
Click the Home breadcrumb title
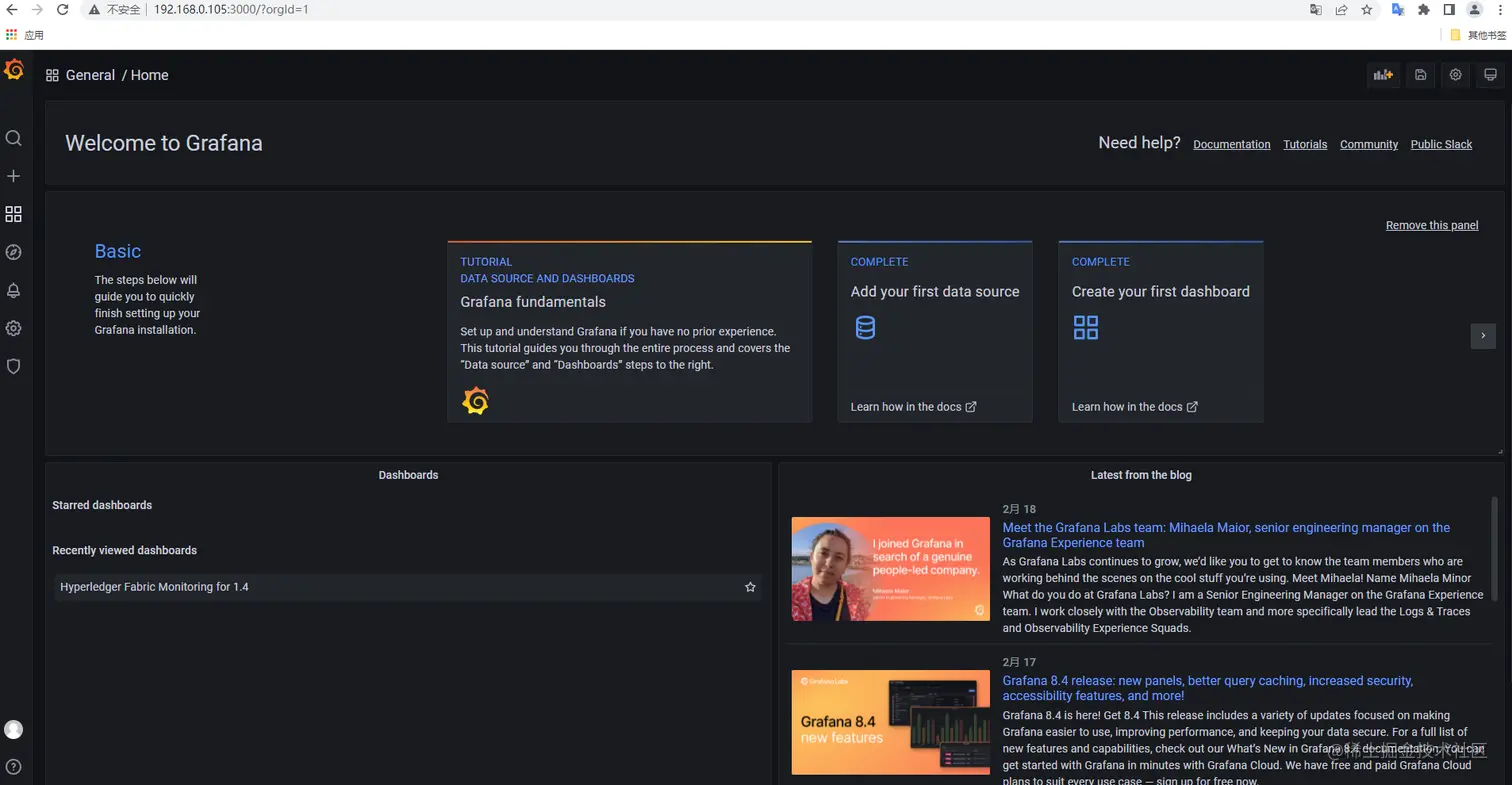coord(150,75)
